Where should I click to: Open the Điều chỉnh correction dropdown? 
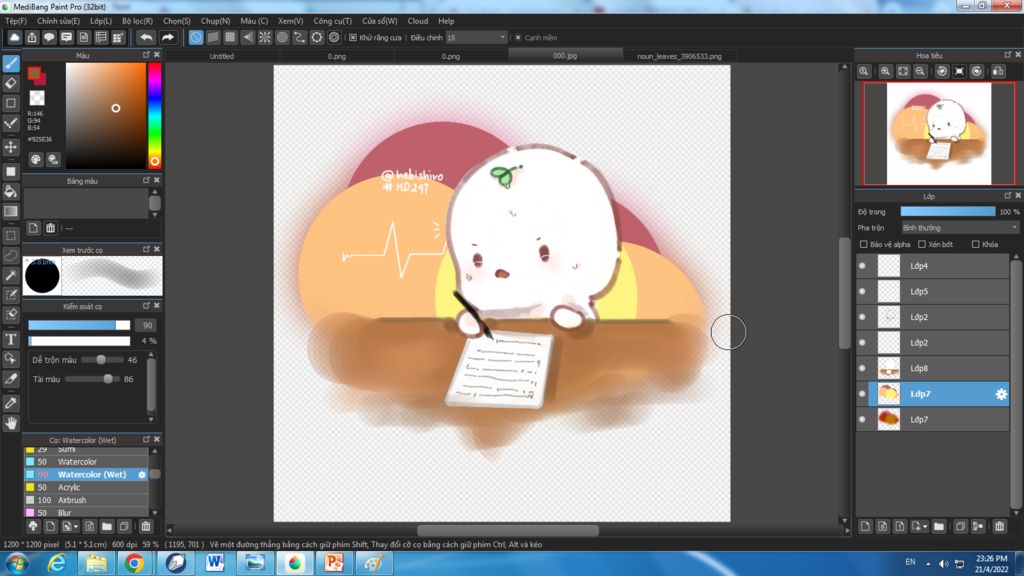476,38
